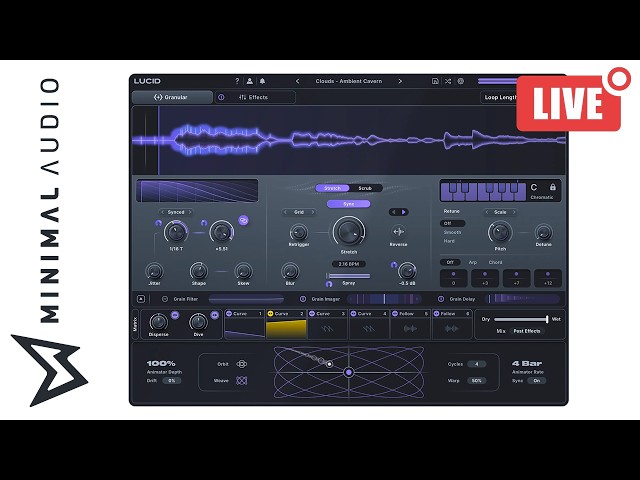
Task: Toggle the Animator Rate Sync On switch
Action: tap(537, 380)
